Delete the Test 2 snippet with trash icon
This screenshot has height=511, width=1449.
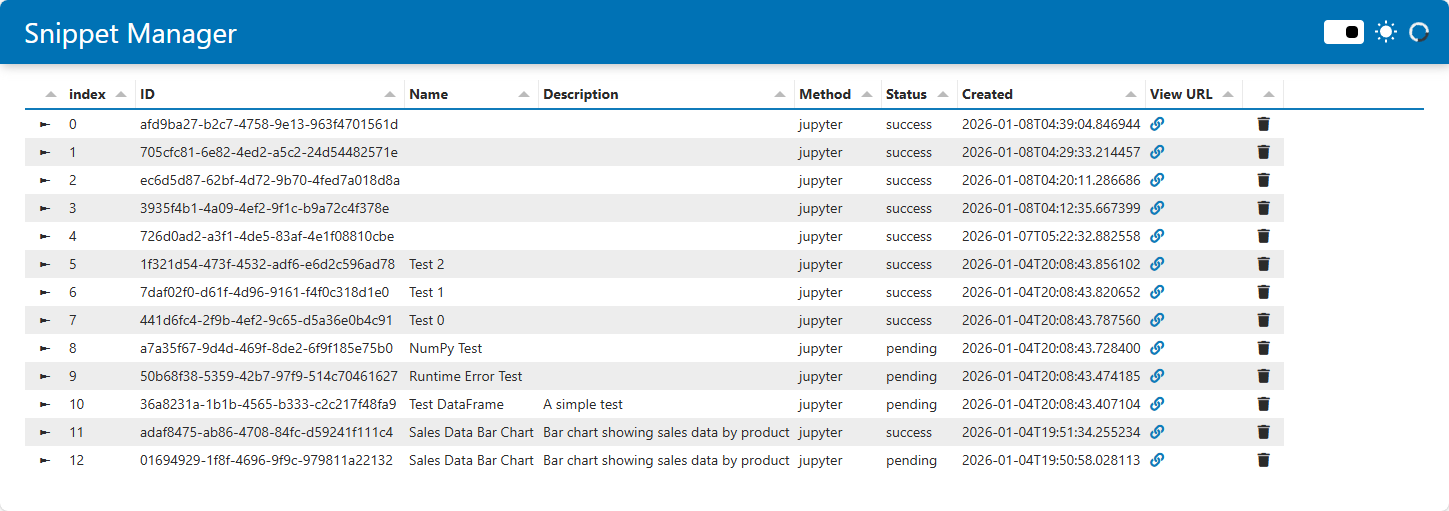1263,264
